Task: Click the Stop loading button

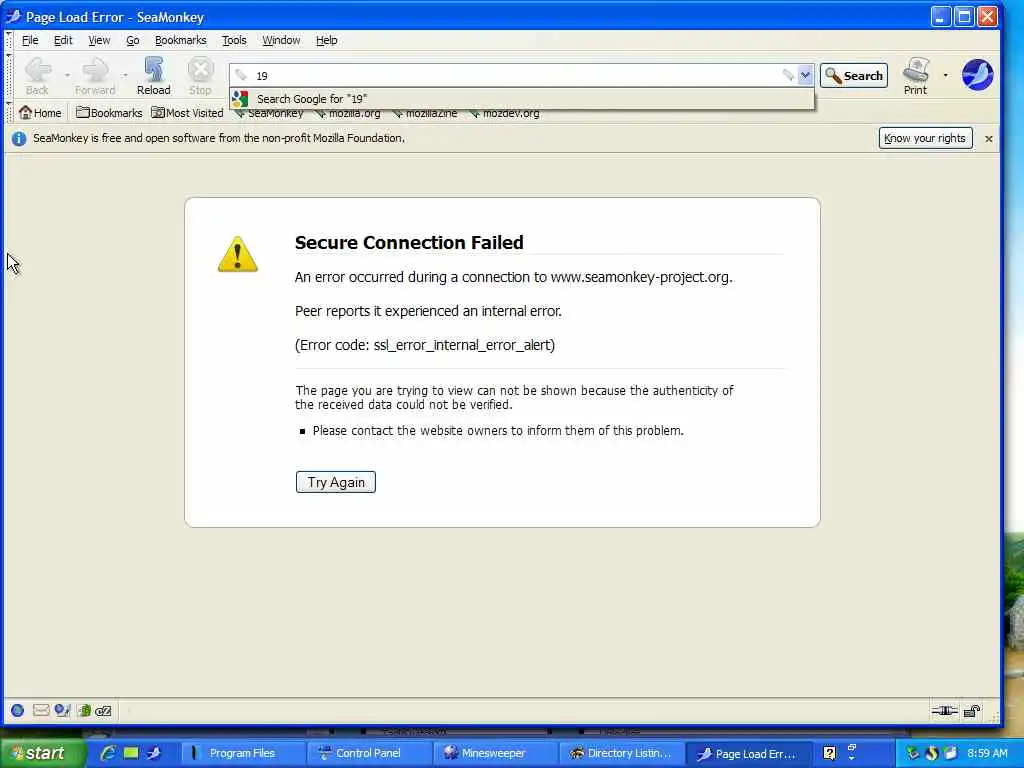Action: point(200,76)
